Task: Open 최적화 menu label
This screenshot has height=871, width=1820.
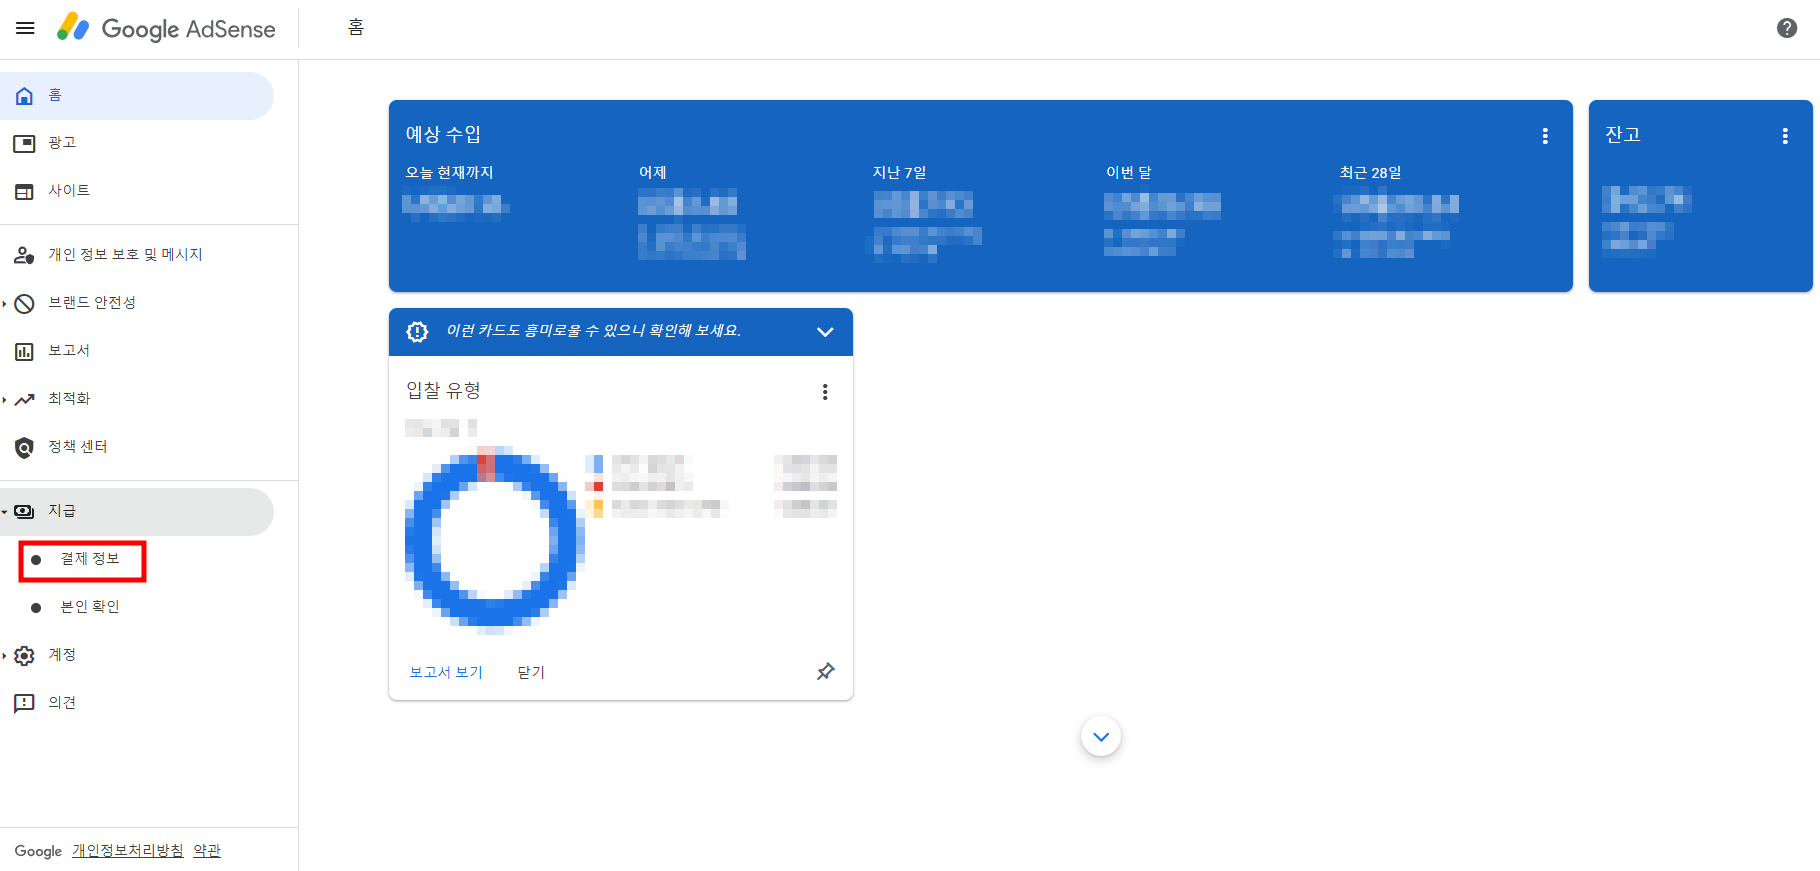Action: [x=69, y=399]
